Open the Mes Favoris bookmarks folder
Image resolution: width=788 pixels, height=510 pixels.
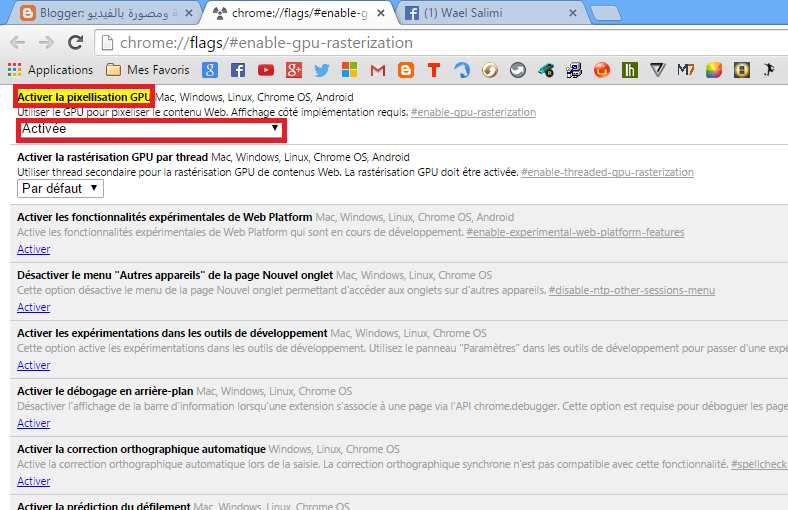(148, 70)
